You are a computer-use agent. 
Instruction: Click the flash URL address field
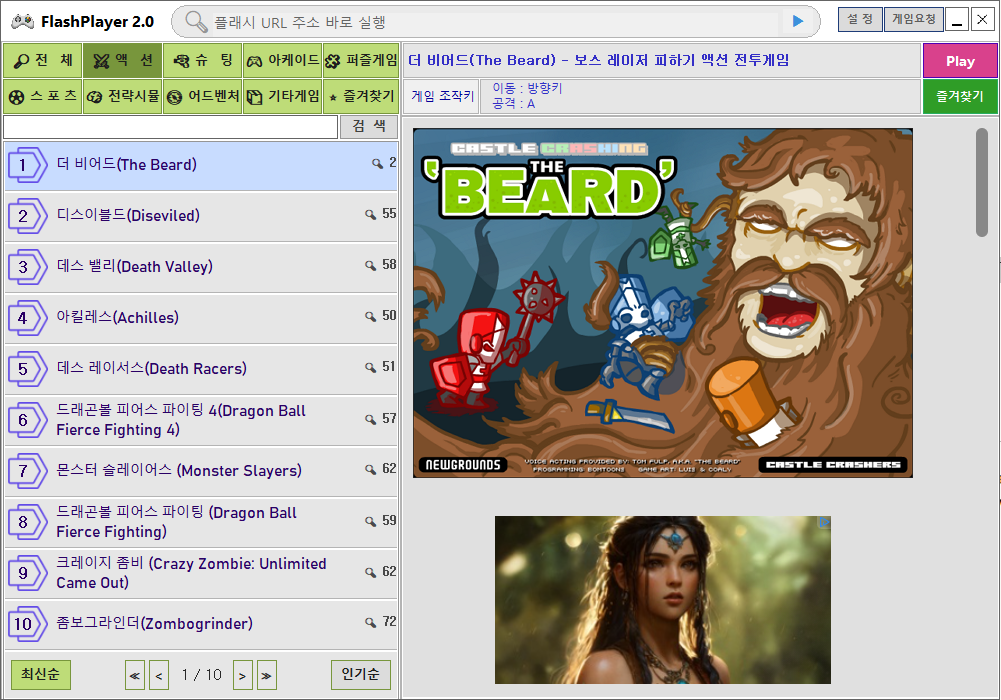tap(495, 22)
